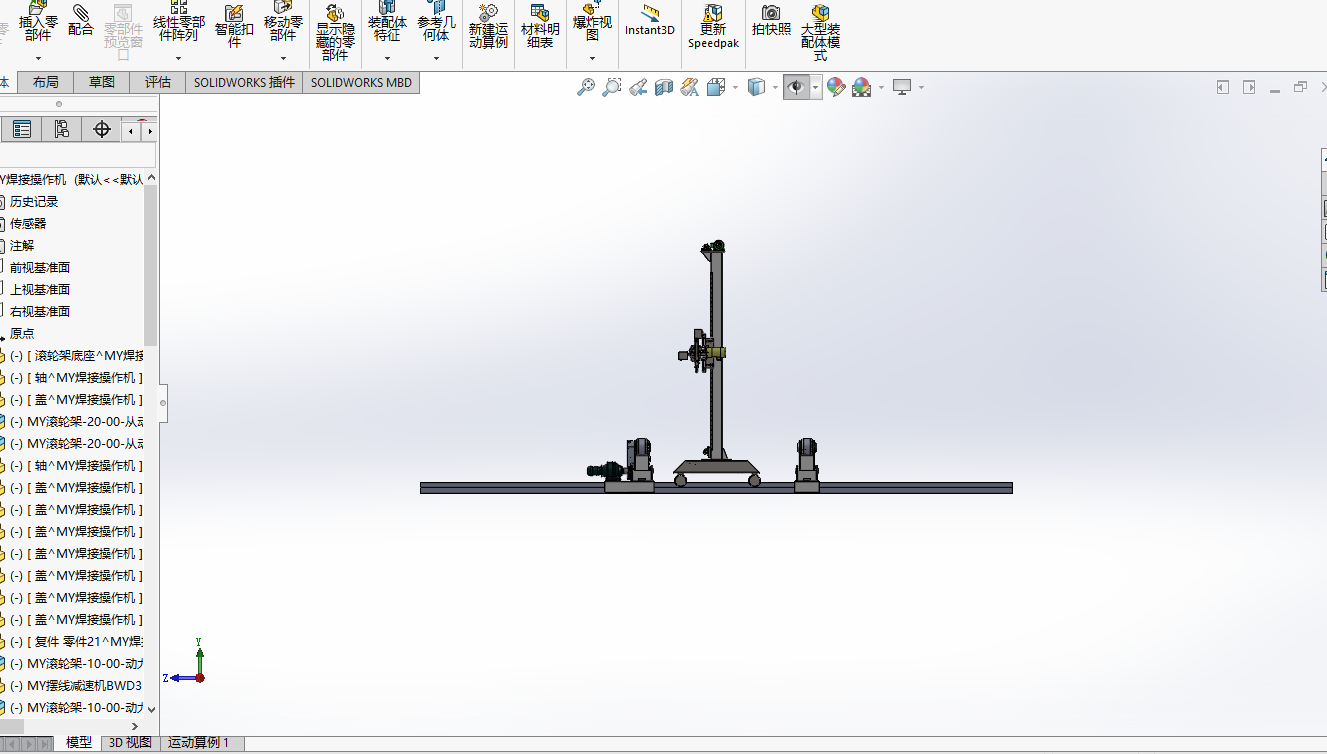Switch to the 布局 ribbon tab
Viewport: 1327px width, 754px height.
[x=46, y=83]
